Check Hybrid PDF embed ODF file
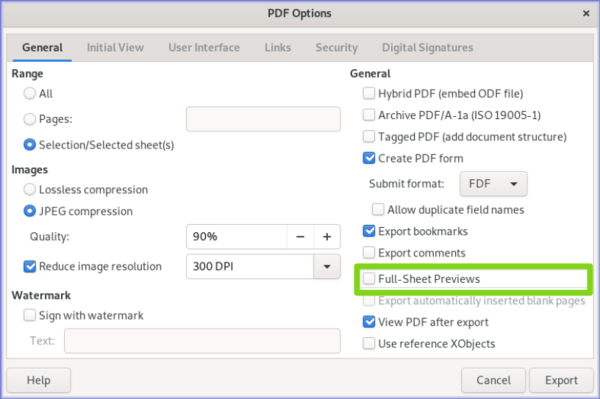The image size is (600, 399). pos(369,93)
